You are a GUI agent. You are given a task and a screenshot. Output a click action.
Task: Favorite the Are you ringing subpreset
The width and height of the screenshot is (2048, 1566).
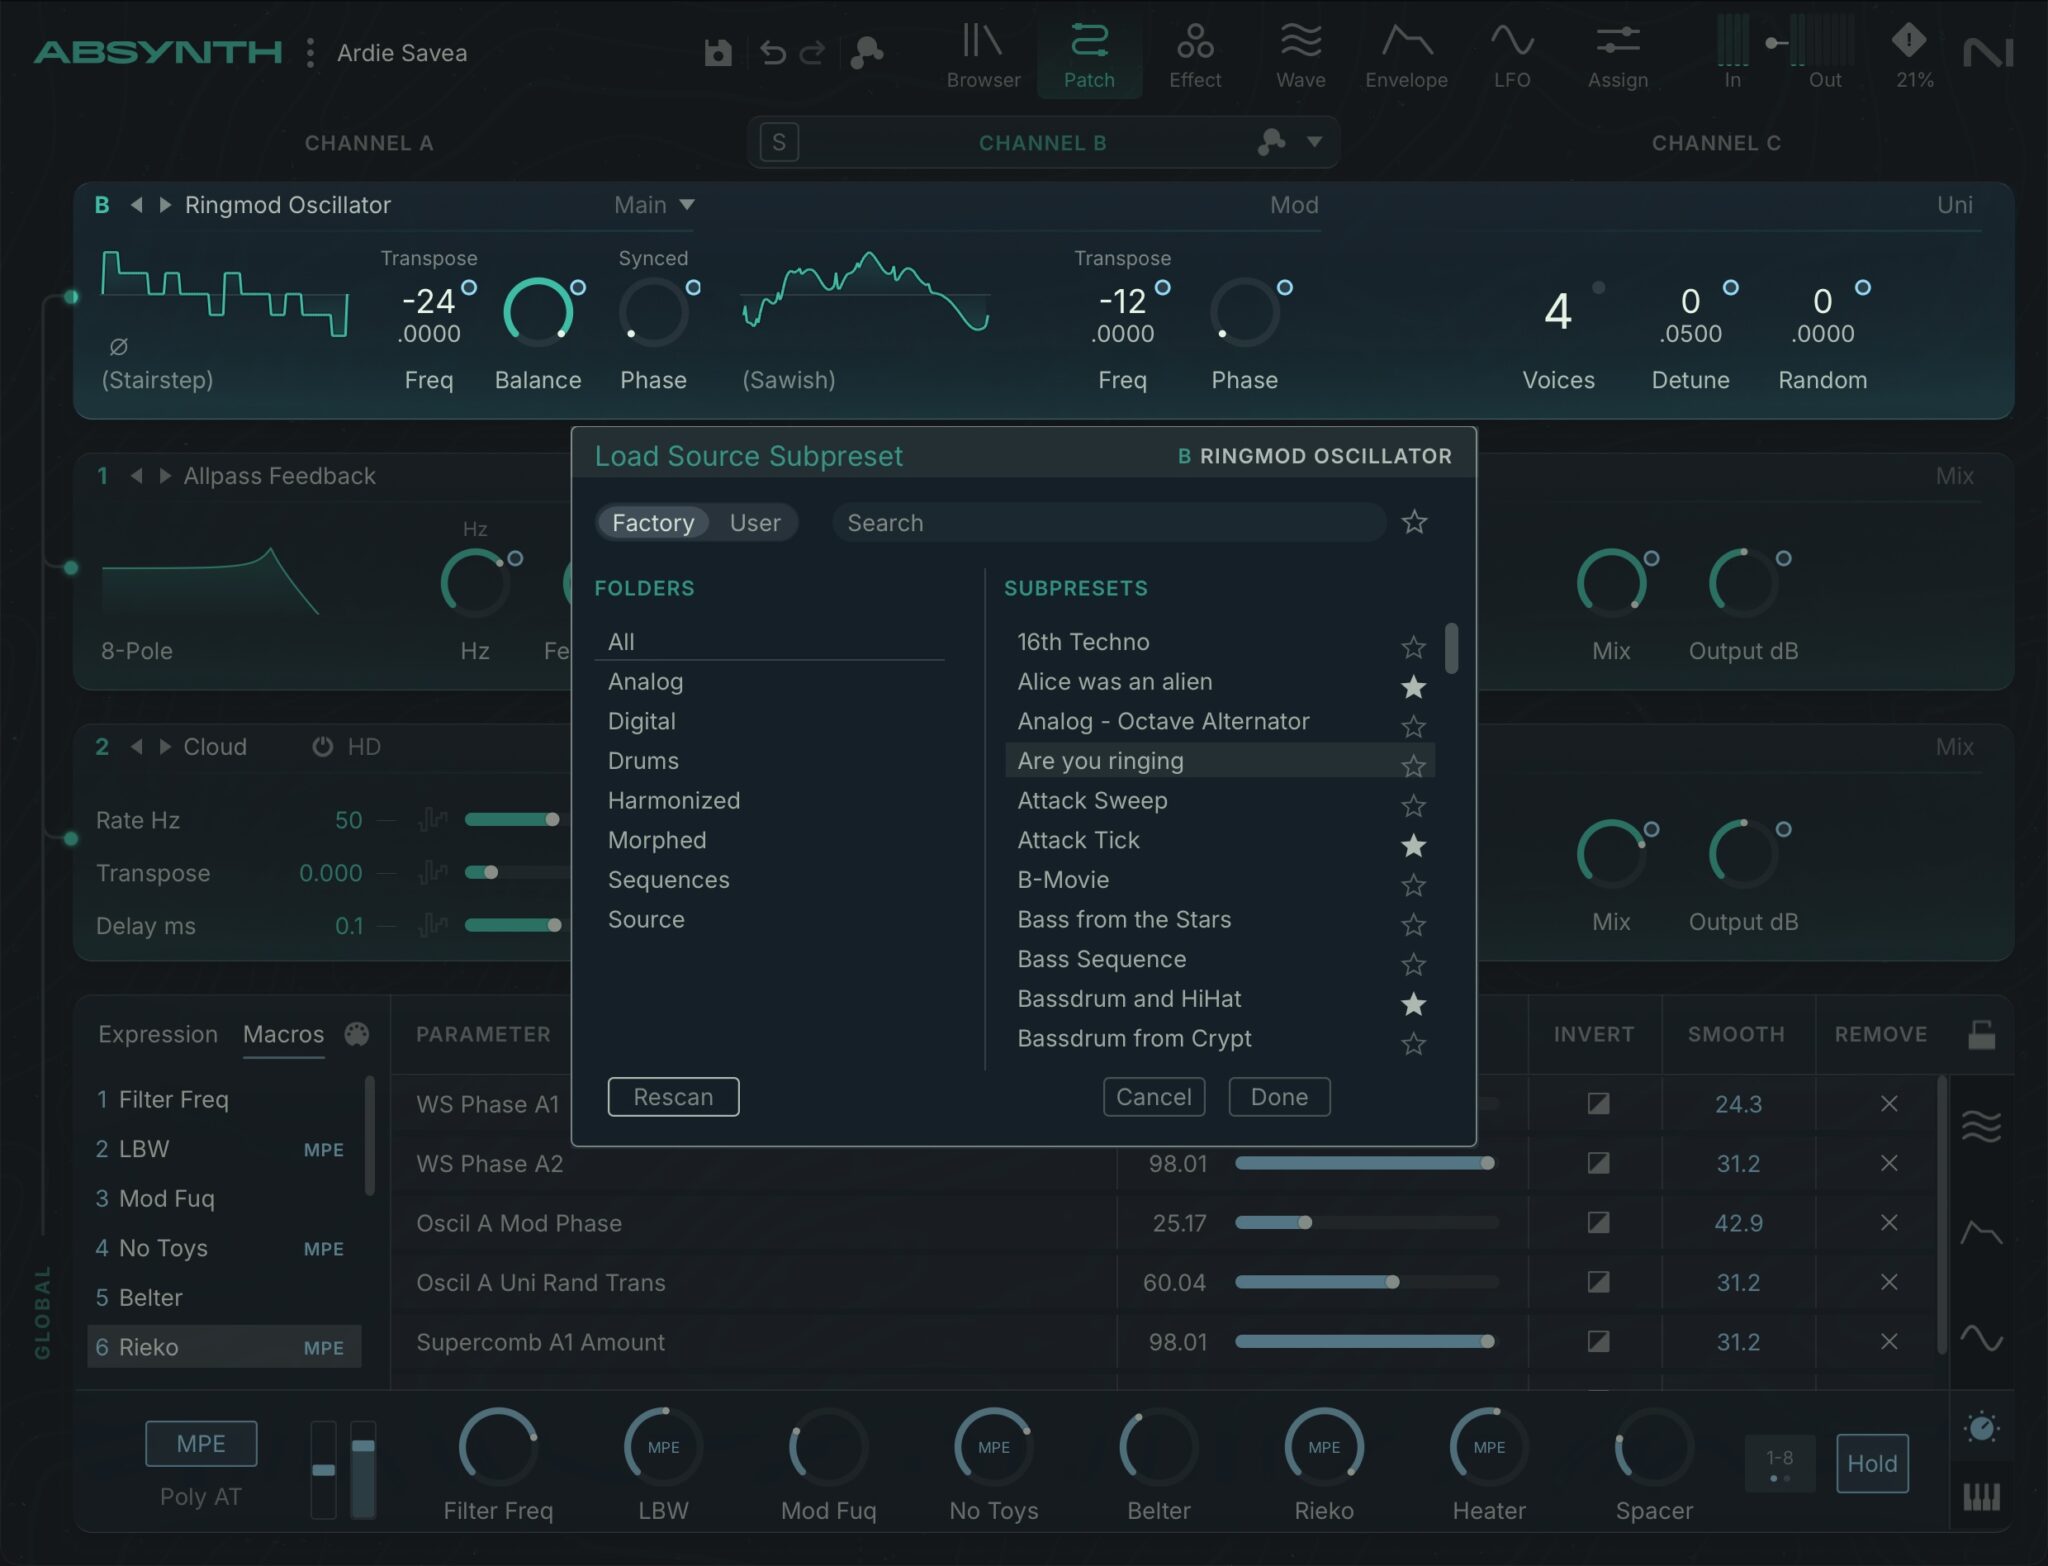point(1413,765)
